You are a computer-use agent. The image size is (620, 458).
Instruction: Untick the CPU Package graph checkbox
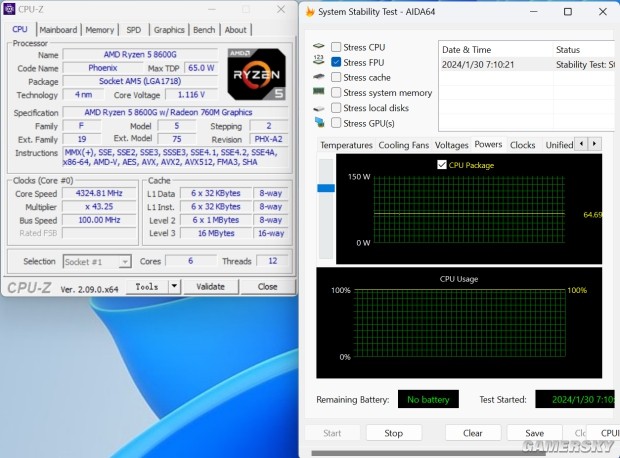click(x=442, y=165)
